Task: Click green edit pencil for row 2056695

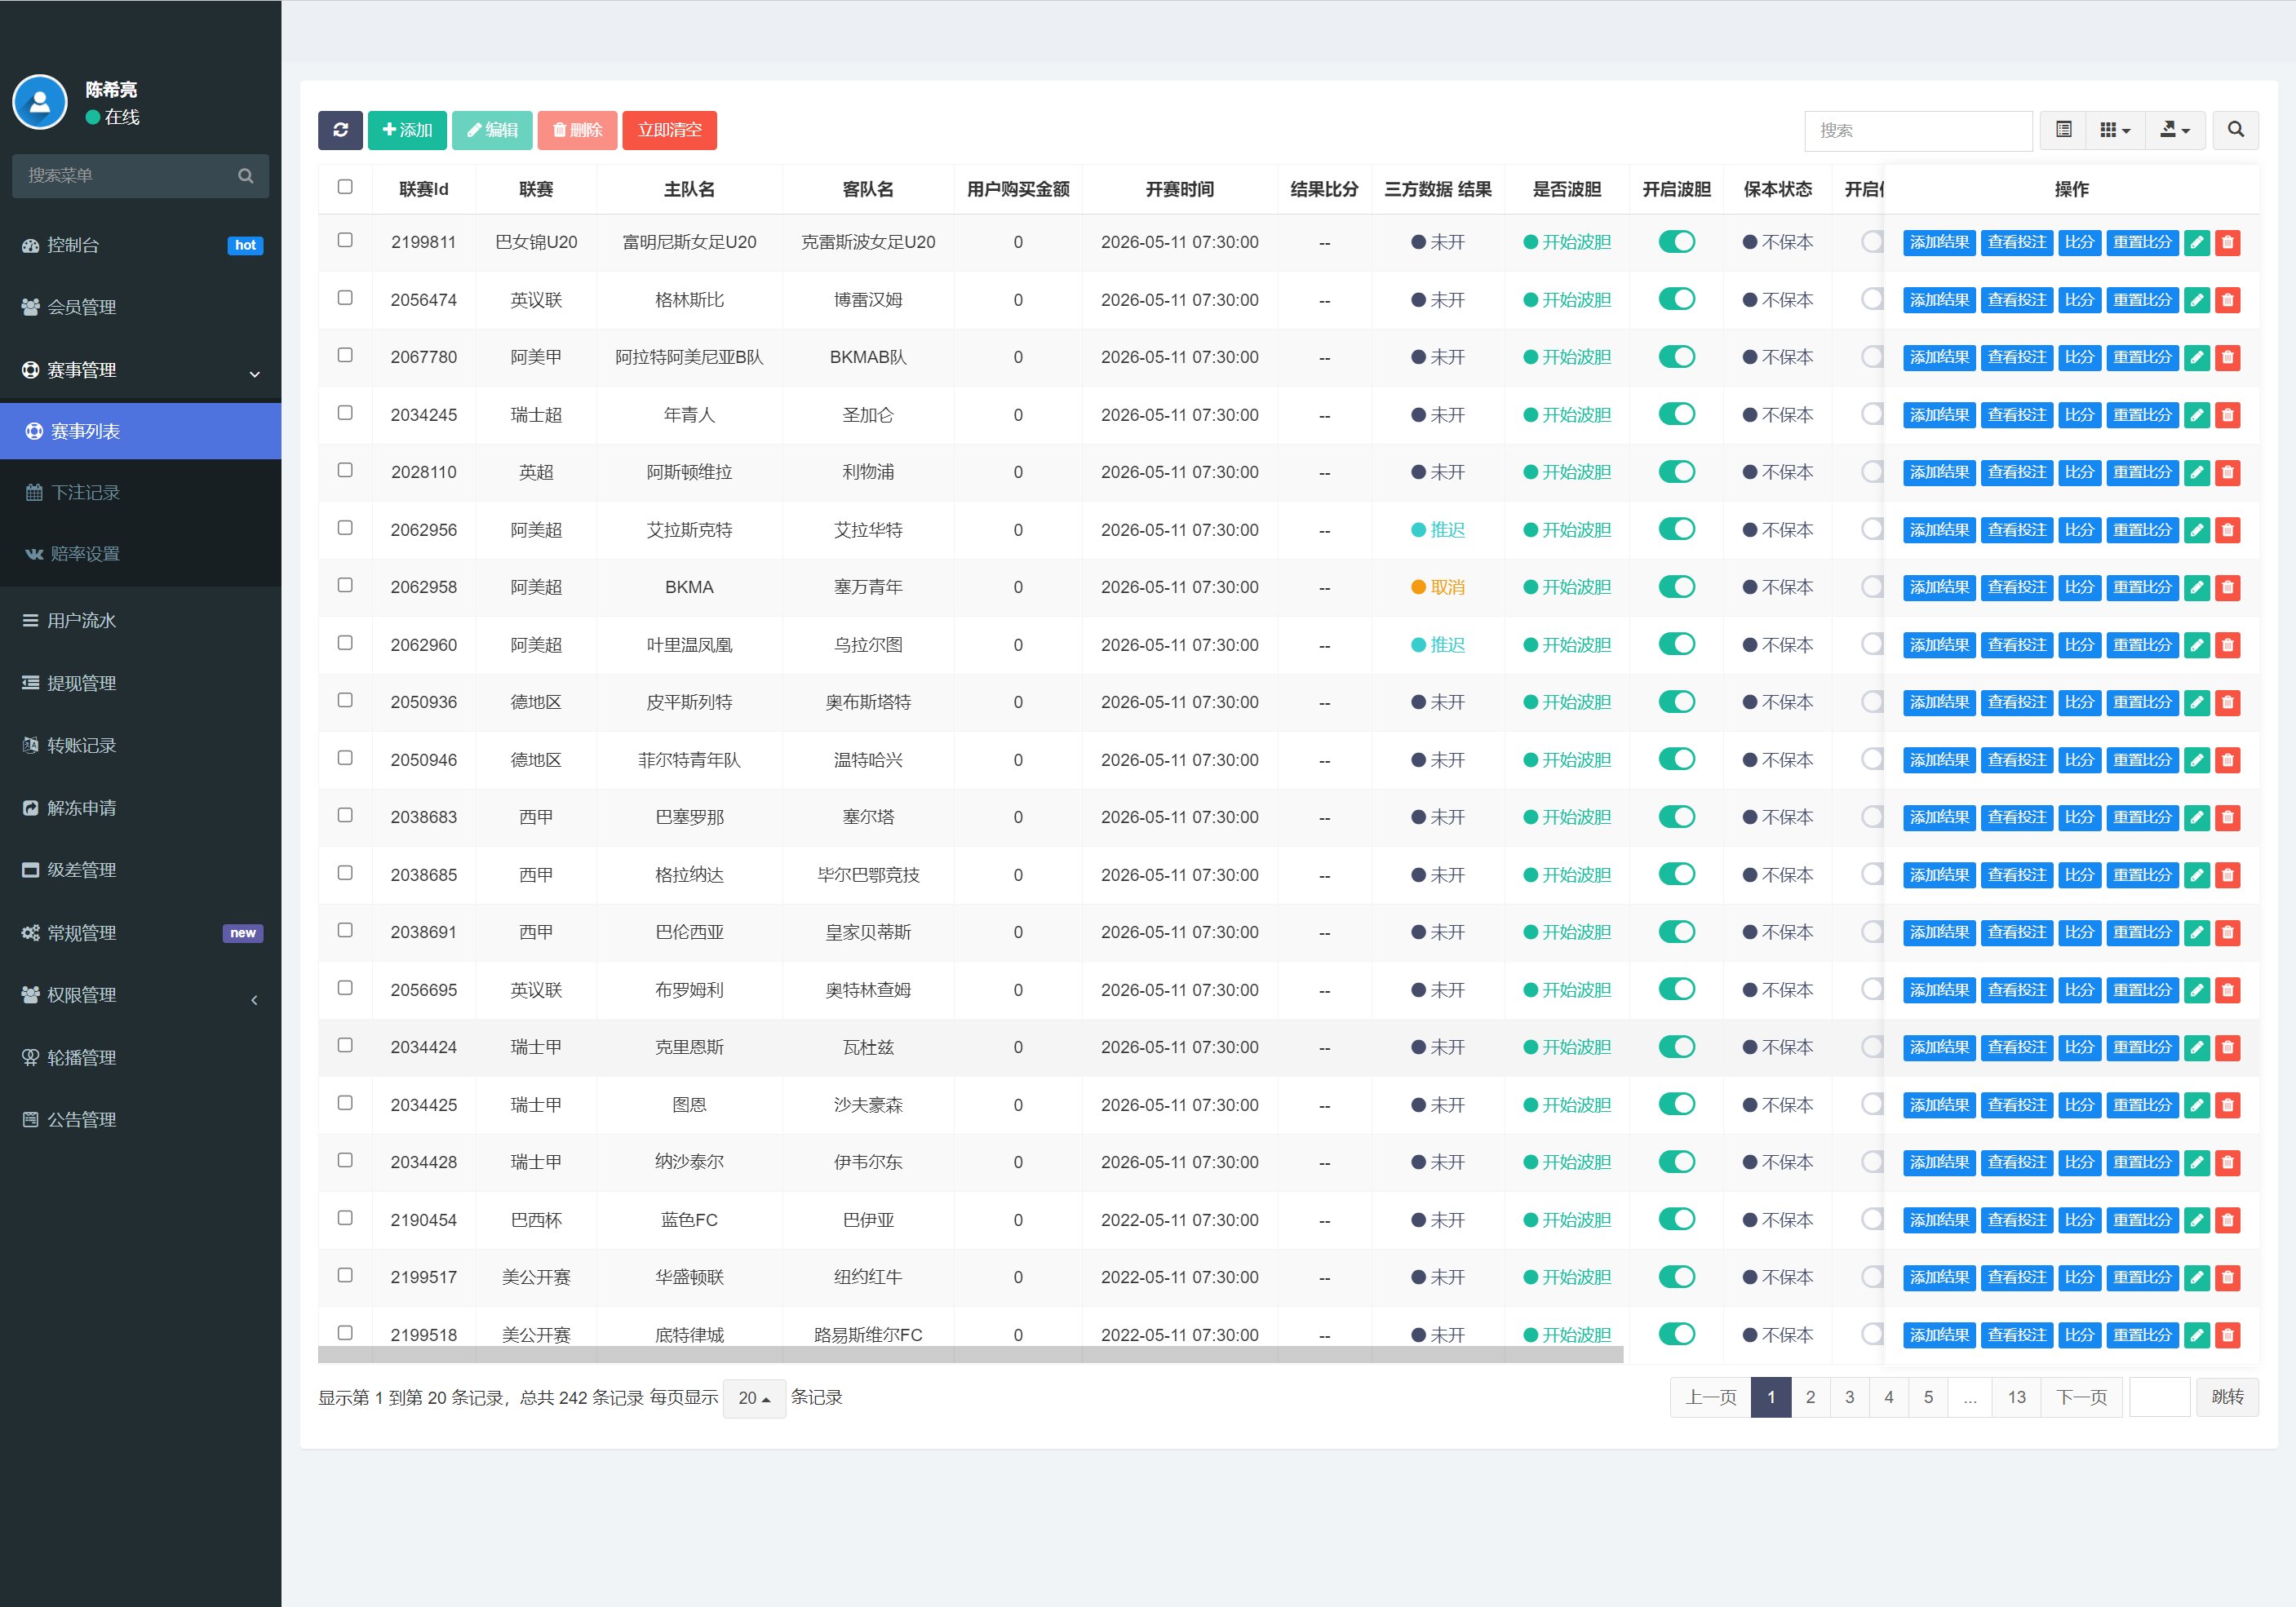Action: tap(2197, 990)
